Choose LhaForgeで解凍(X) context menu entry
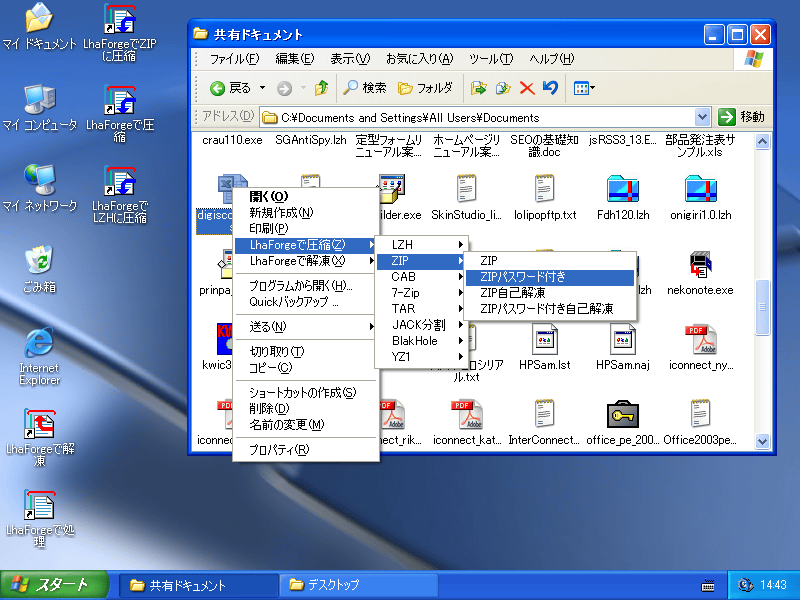The image size is (800, 600). pyautogui.click(x=305, y=261)
